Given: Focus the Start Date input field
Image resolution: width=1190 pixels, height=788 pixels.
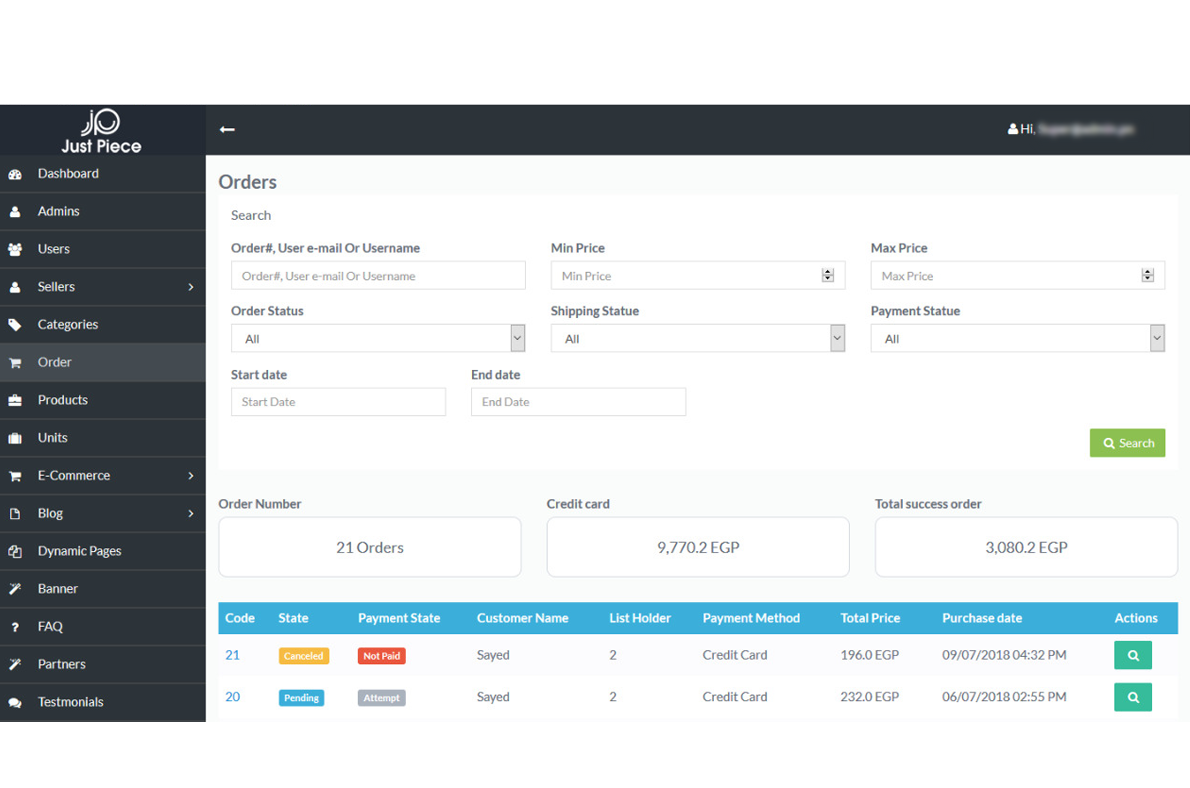Looking at the screenshot, I should click(338, 402).
